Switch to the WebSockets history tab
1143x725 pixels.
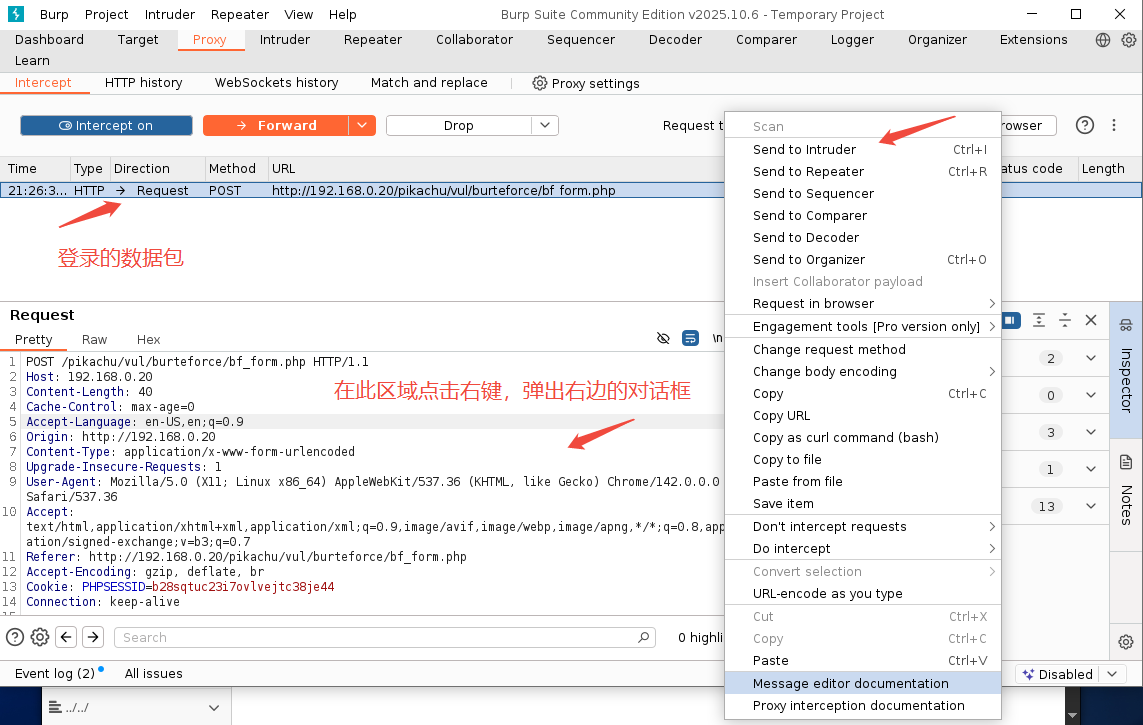tap(276, 83)
